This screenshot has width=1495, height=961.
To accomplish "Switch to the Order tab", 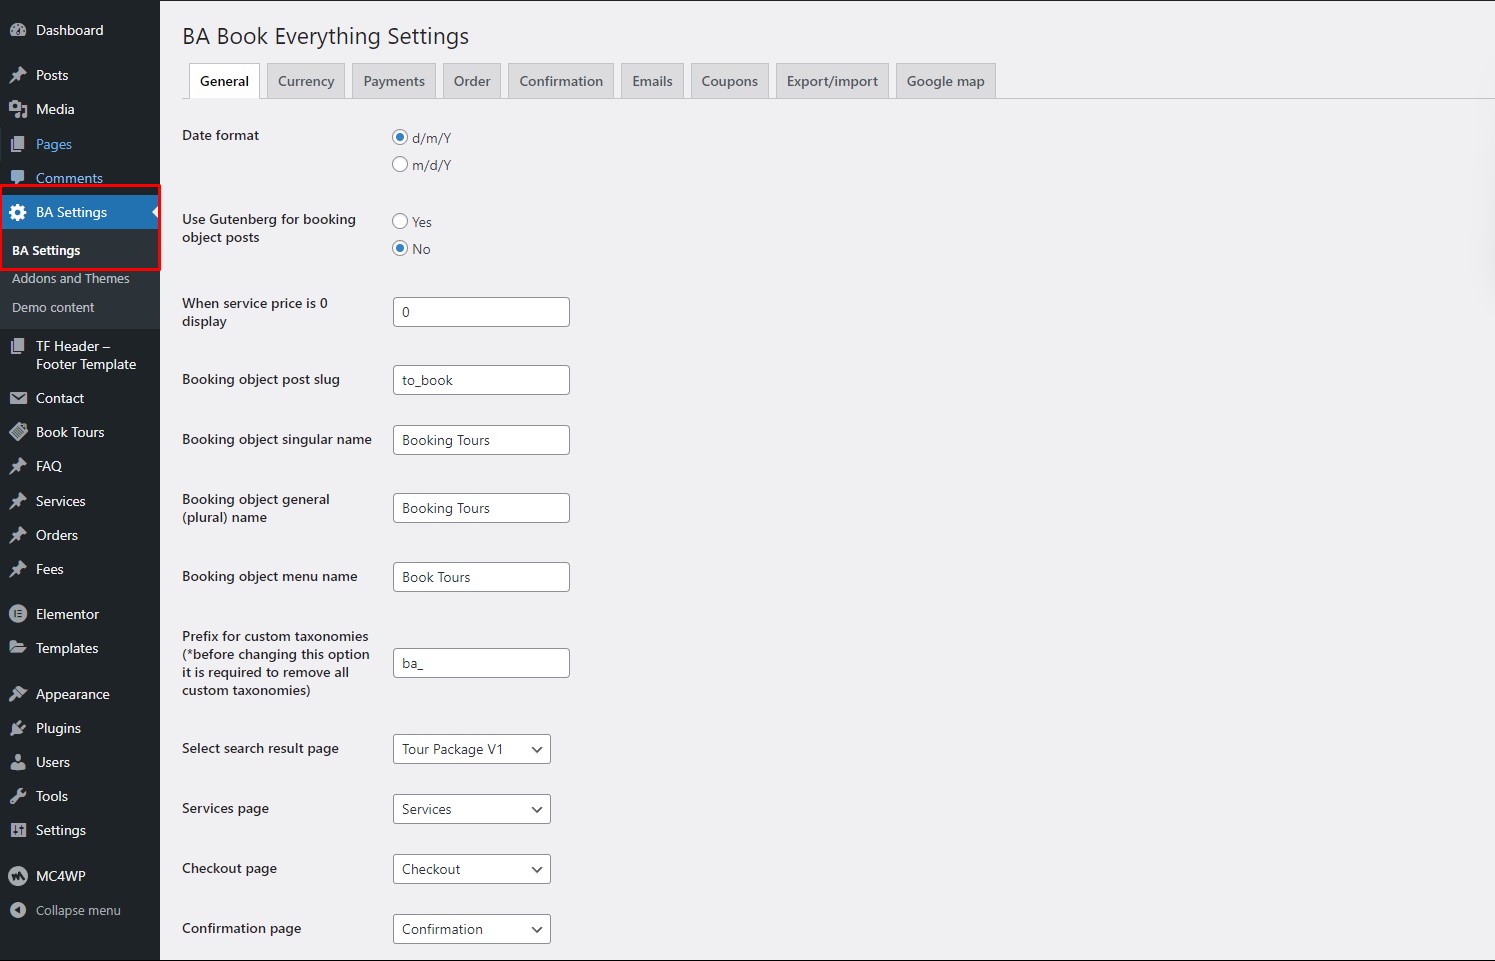I will coord(472,81).
